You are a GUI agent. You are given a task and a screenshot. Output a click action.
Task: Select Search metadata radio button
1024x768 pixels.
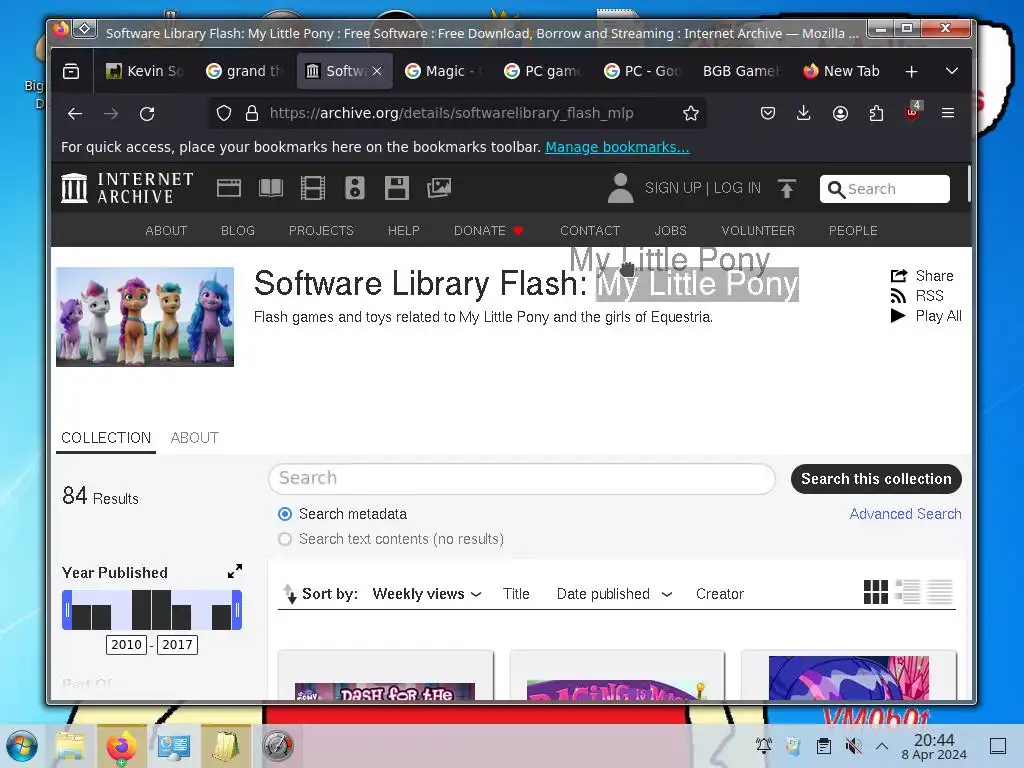tap(285, 514)
